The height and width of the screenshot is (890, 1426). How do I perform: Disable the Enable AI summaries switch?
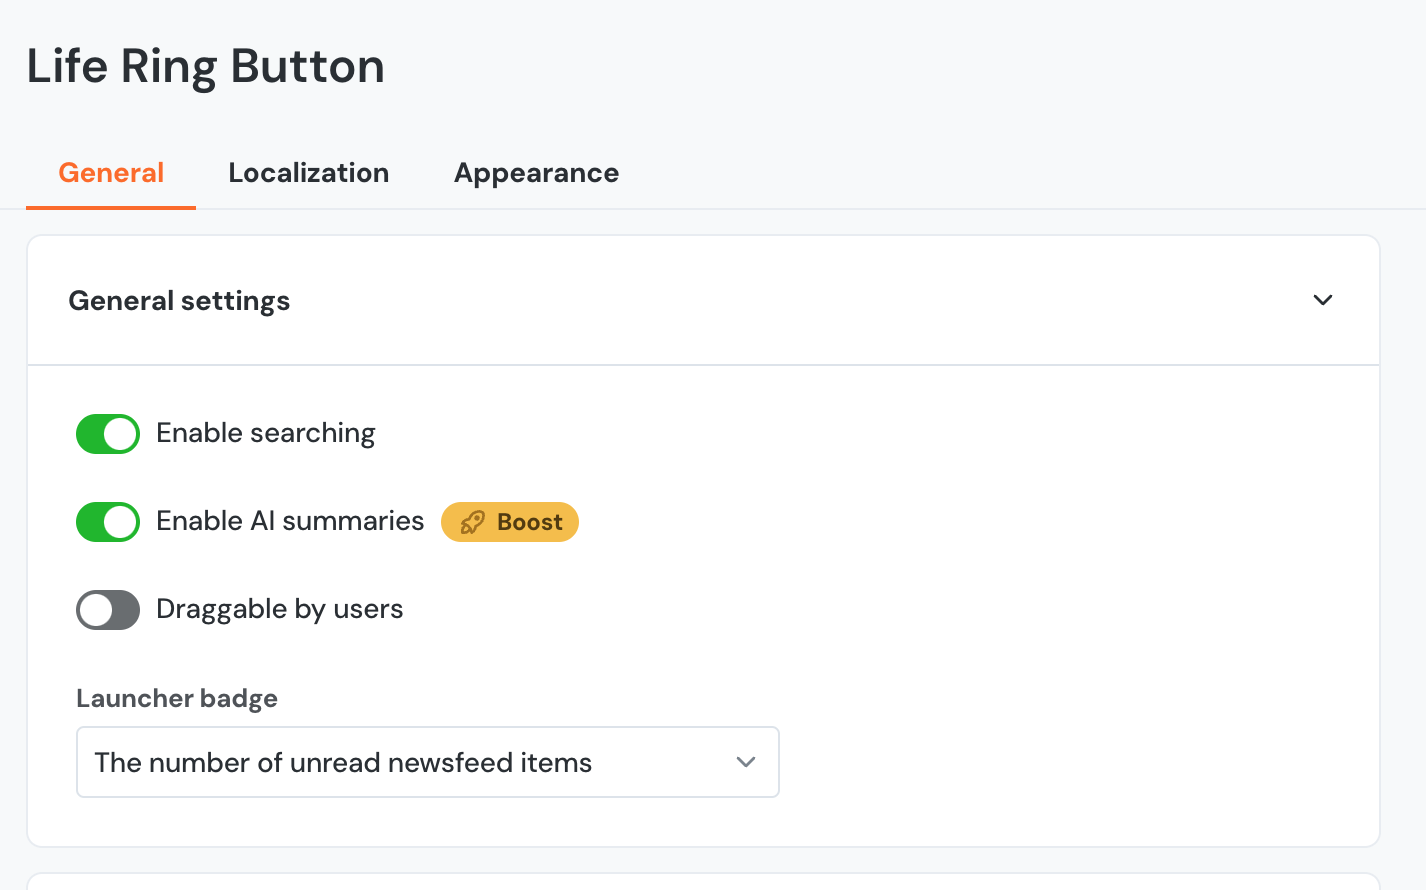pyautogui.click(x=108, y=522)
